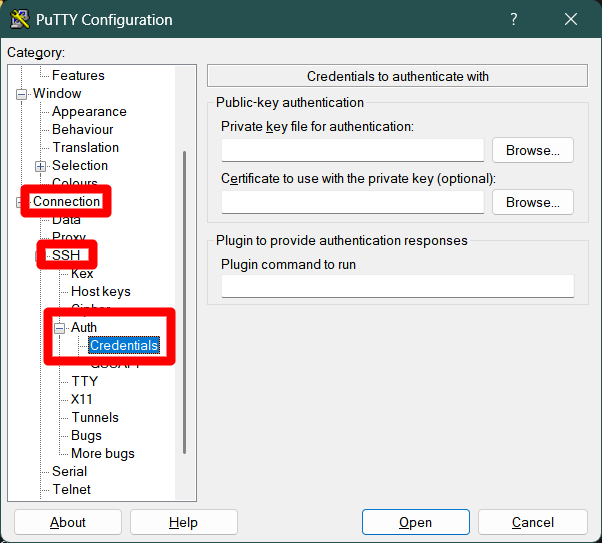602x543 pixels.
Task: Click the certificate file input field
Action: [x=352, y=202]
